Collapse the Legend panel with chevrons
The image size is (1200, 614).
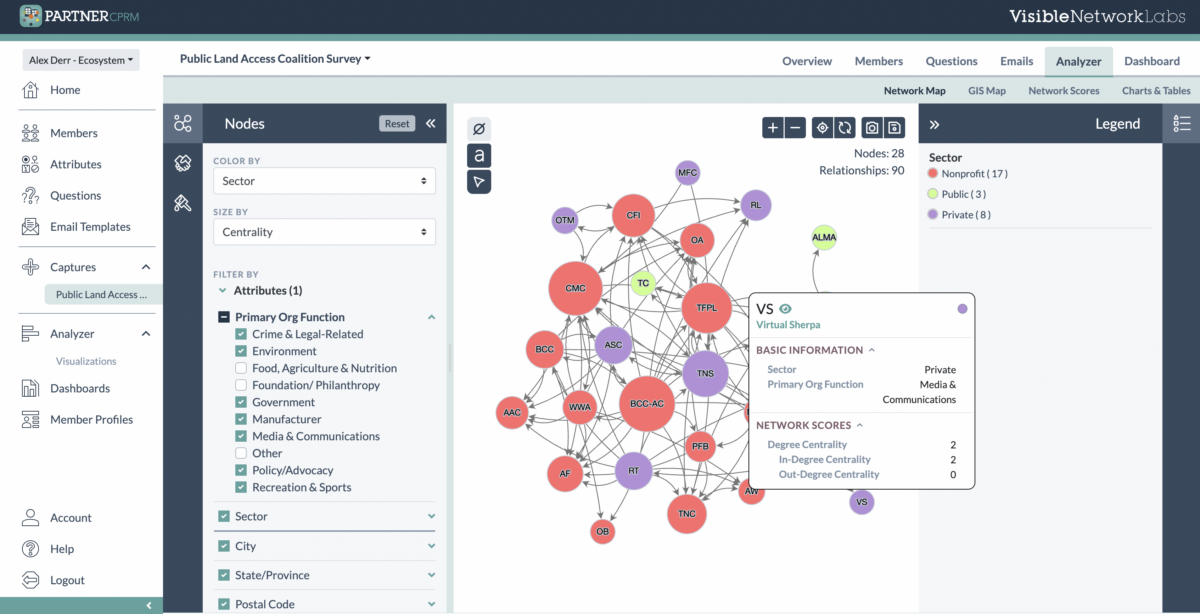click(935, 124)
